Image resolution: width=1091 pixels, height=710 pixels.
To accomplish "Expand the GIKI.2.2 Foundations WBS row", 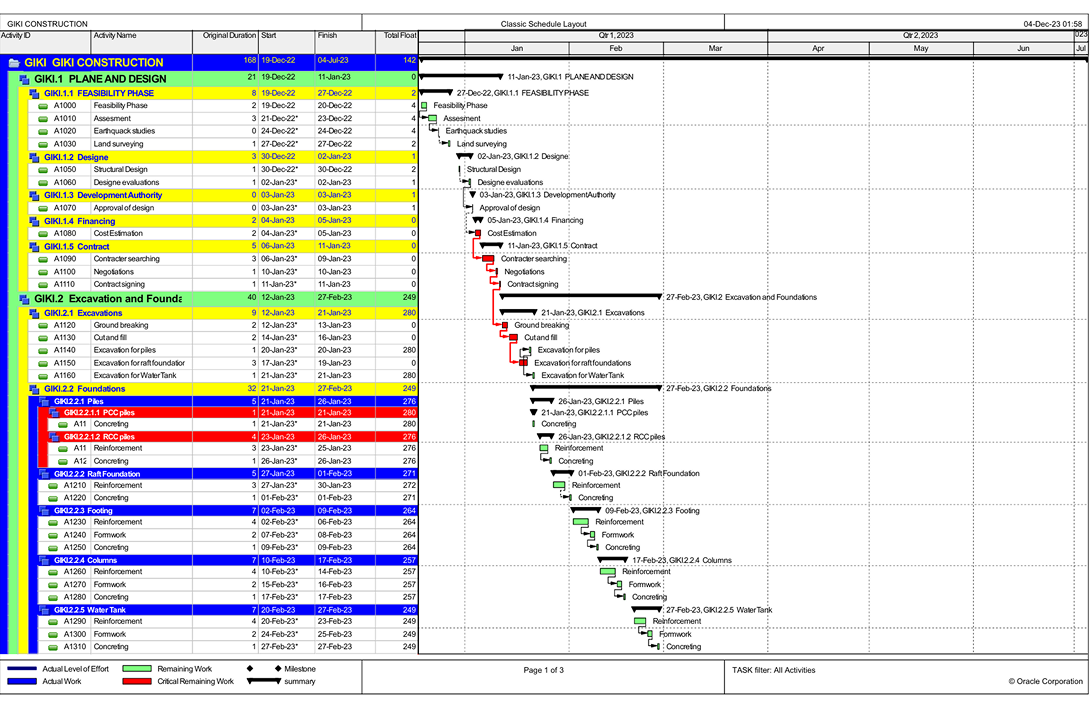I will tap(34, 389).
